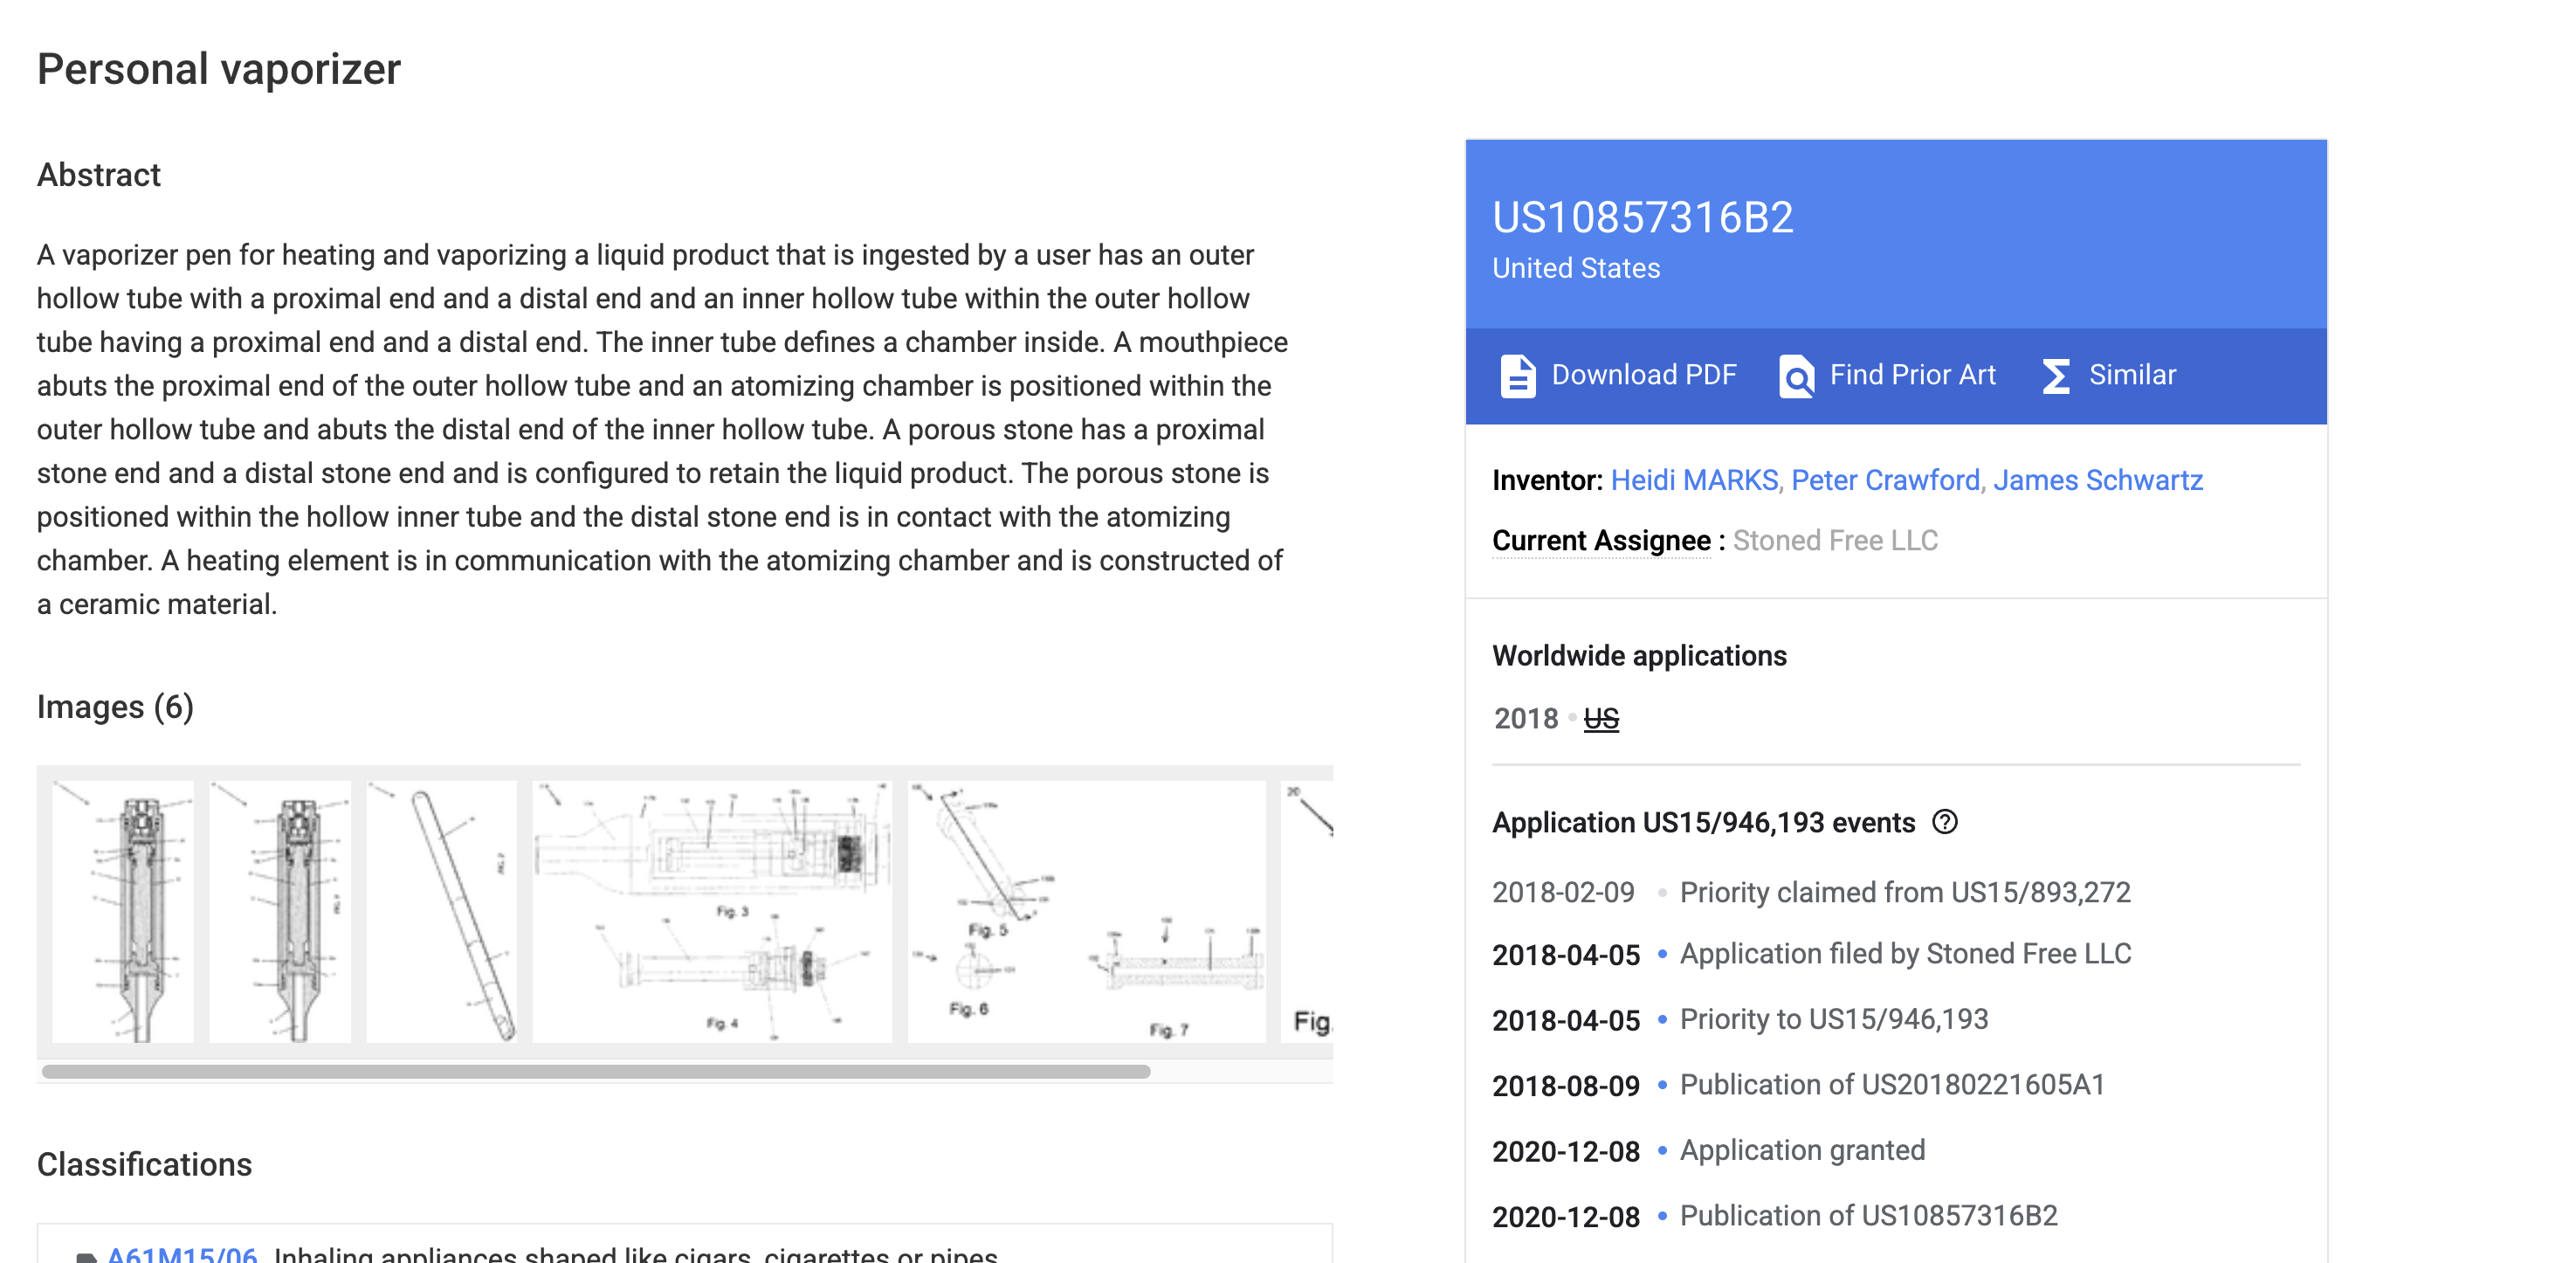Screen dimensions: 2576x1263
Task: Open the partially visible last figure thumbnail
Action: pos(1307,912)
